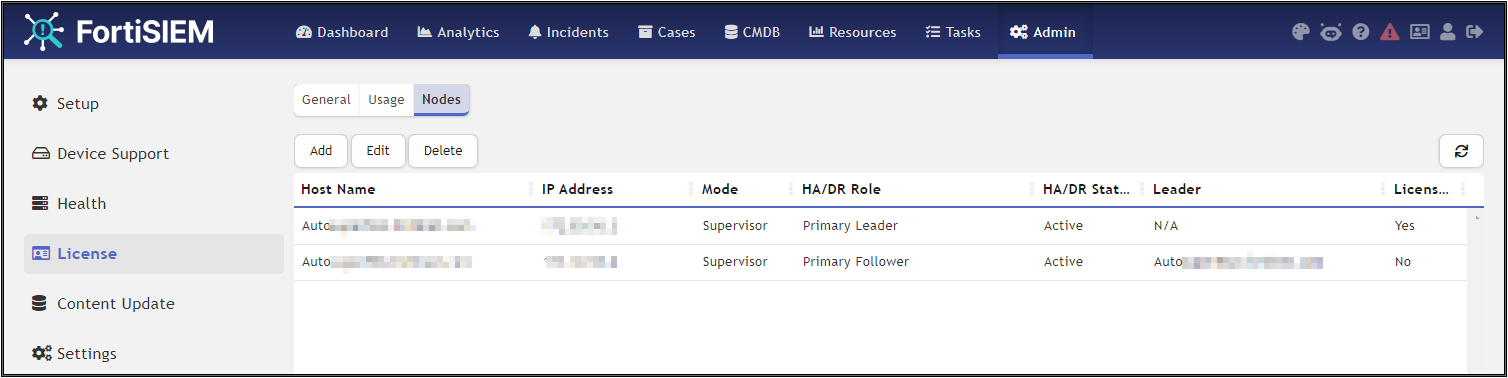The width and height of the screenshot is (1508, 378).
Task: Click the ID card icon in header
Action: (x=1419, y=32)
